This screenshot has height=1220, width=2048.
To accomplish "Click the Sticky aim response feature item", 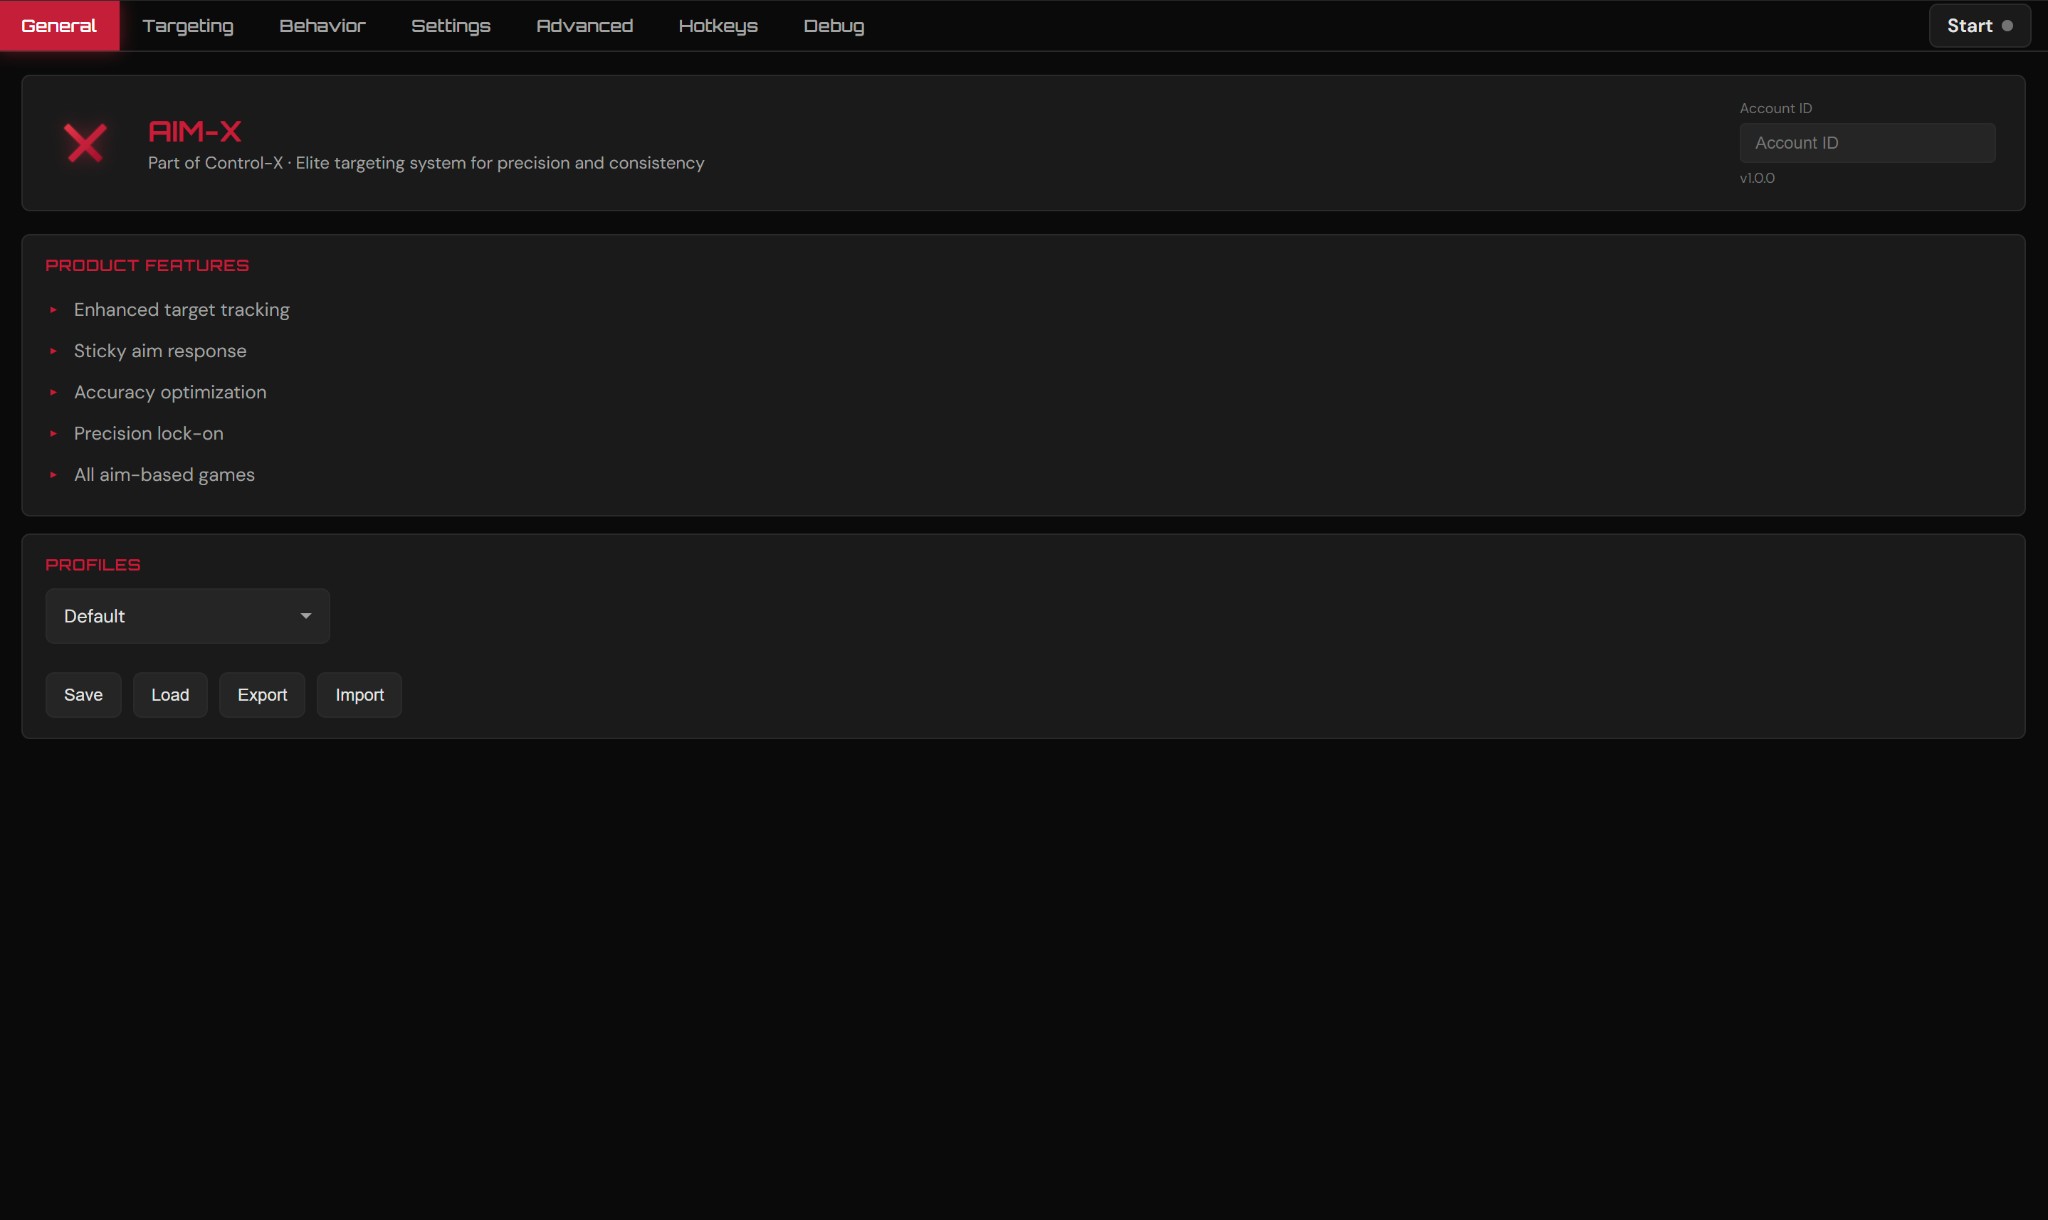I will (160, 351).
